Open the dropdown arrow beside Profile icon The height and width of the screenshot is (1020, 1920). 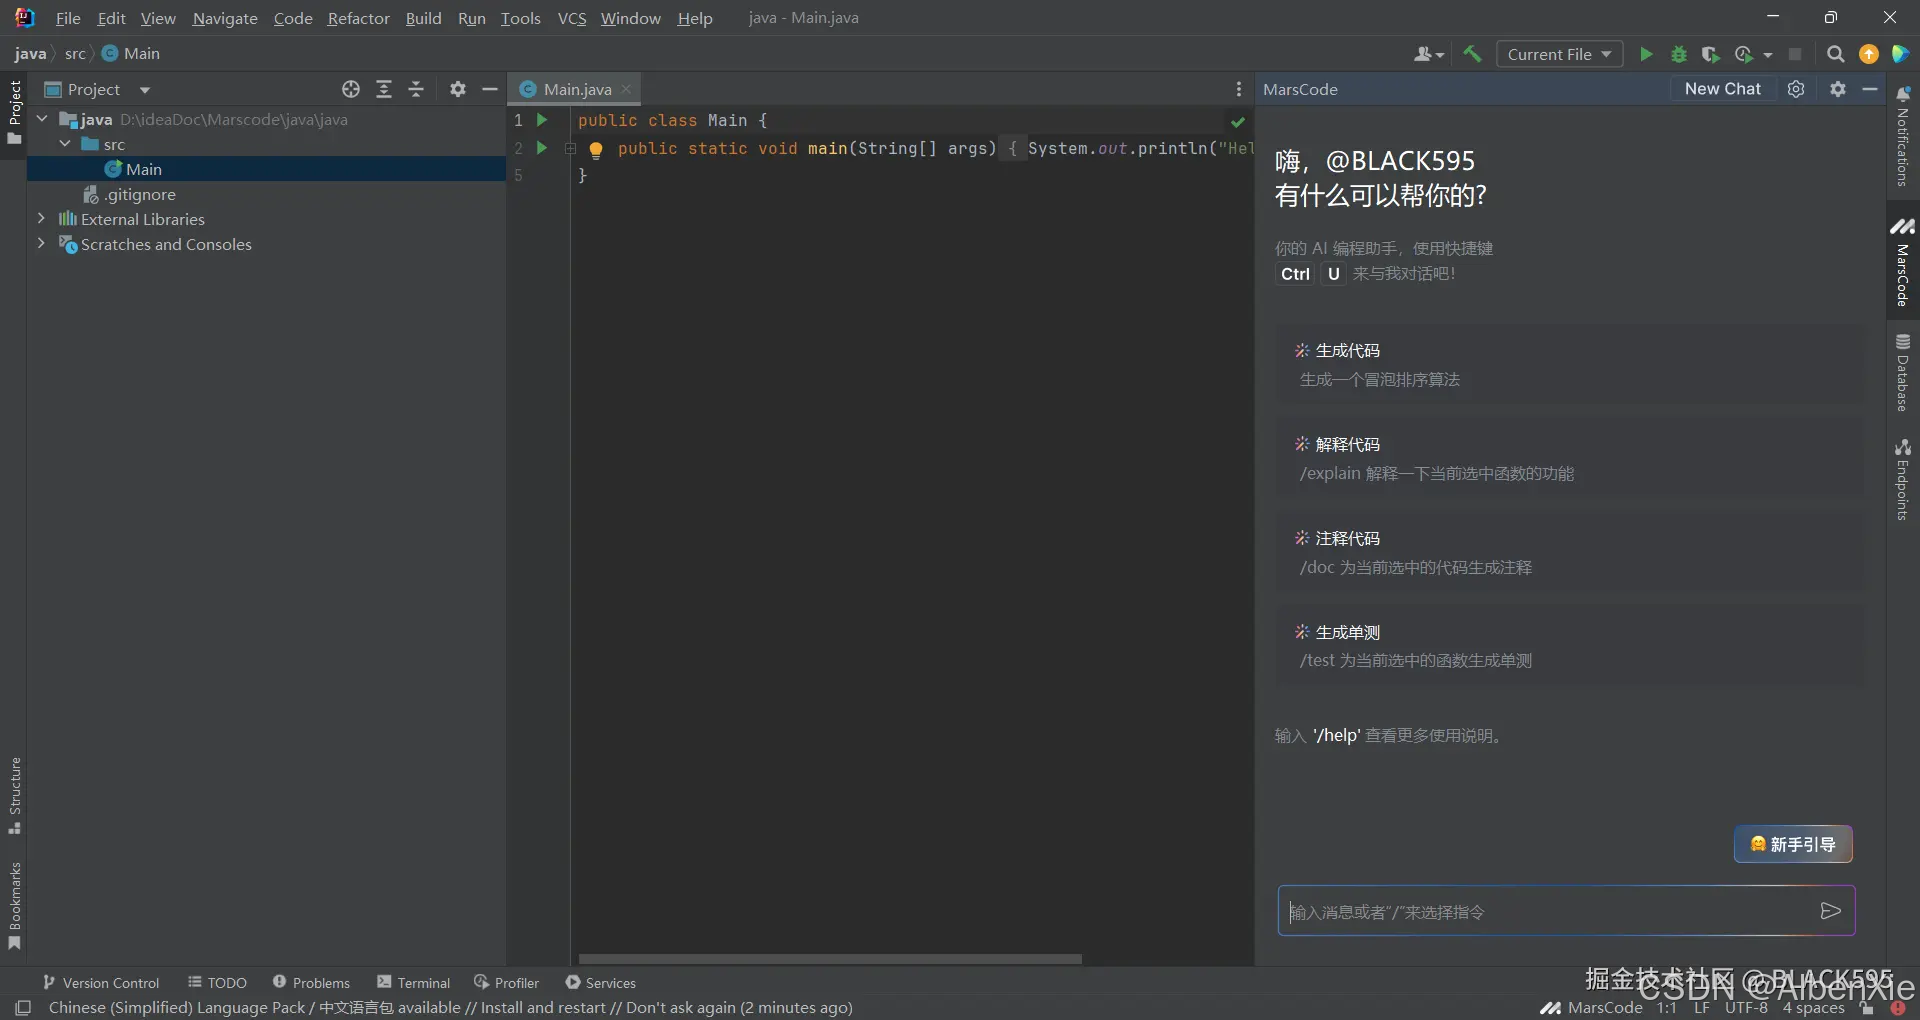click(1768, 55)
